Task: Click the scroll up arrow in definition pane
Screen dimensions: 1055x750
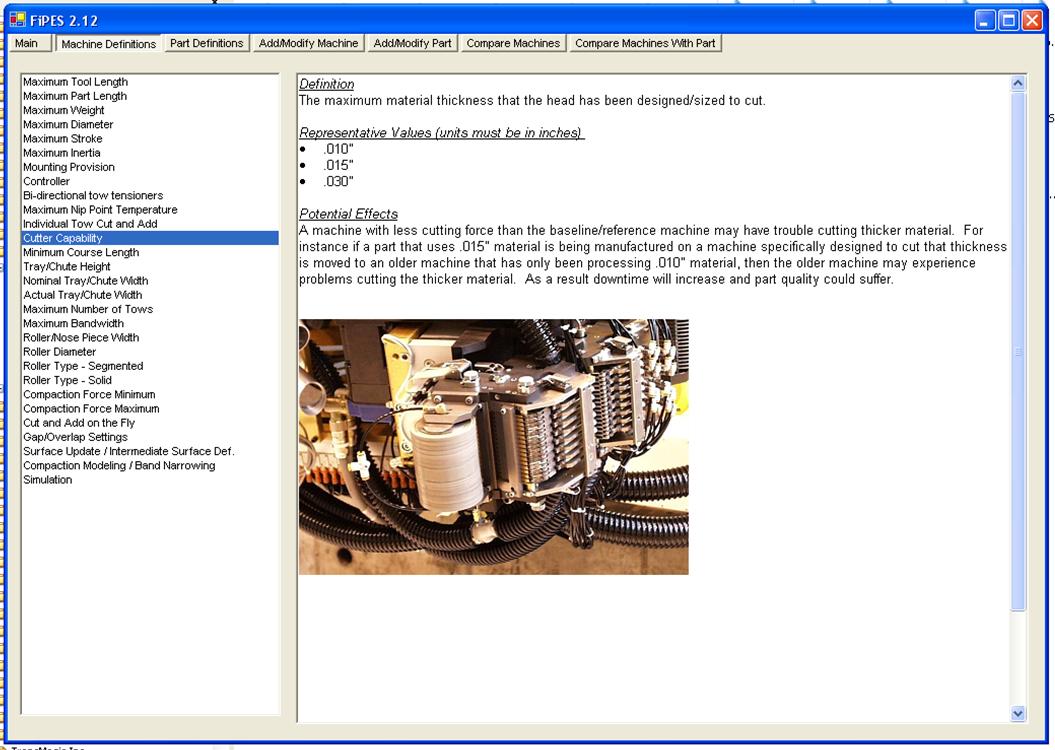Action: pos(1018,84)
